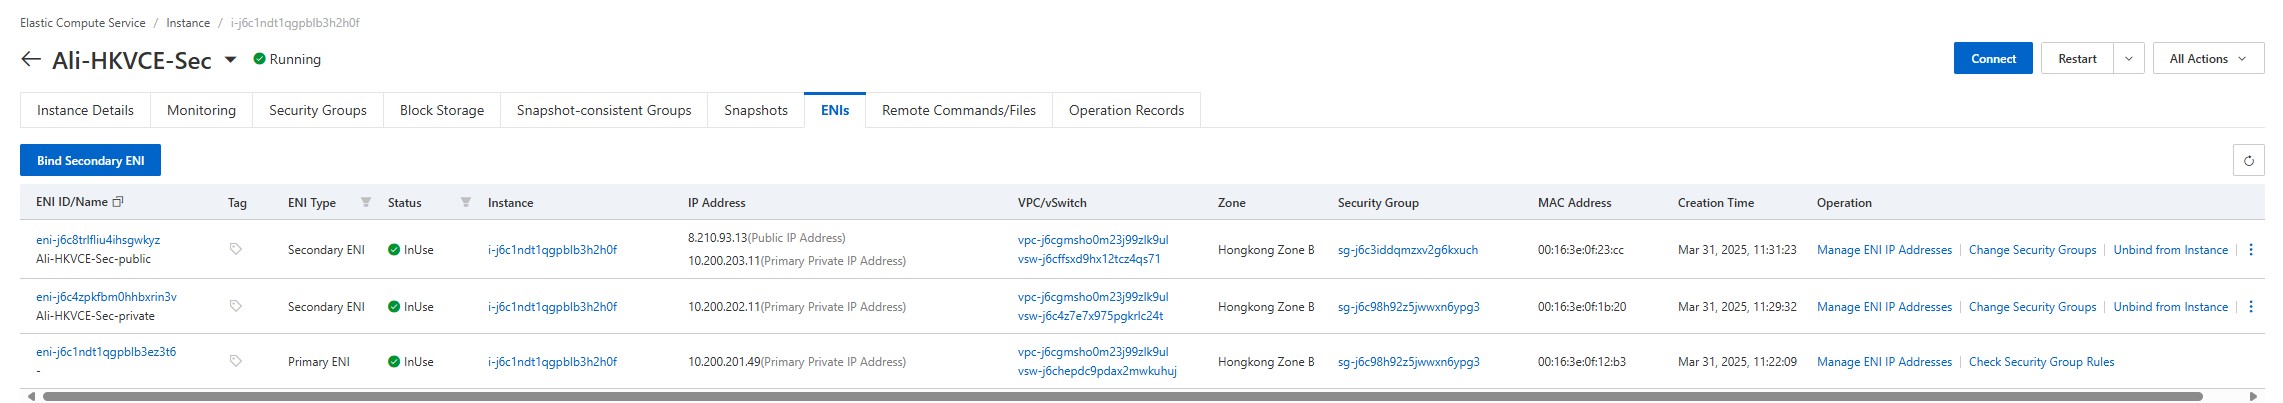Click the horizontal scrollbar under the table
2283x403 pixels.
1122,397
